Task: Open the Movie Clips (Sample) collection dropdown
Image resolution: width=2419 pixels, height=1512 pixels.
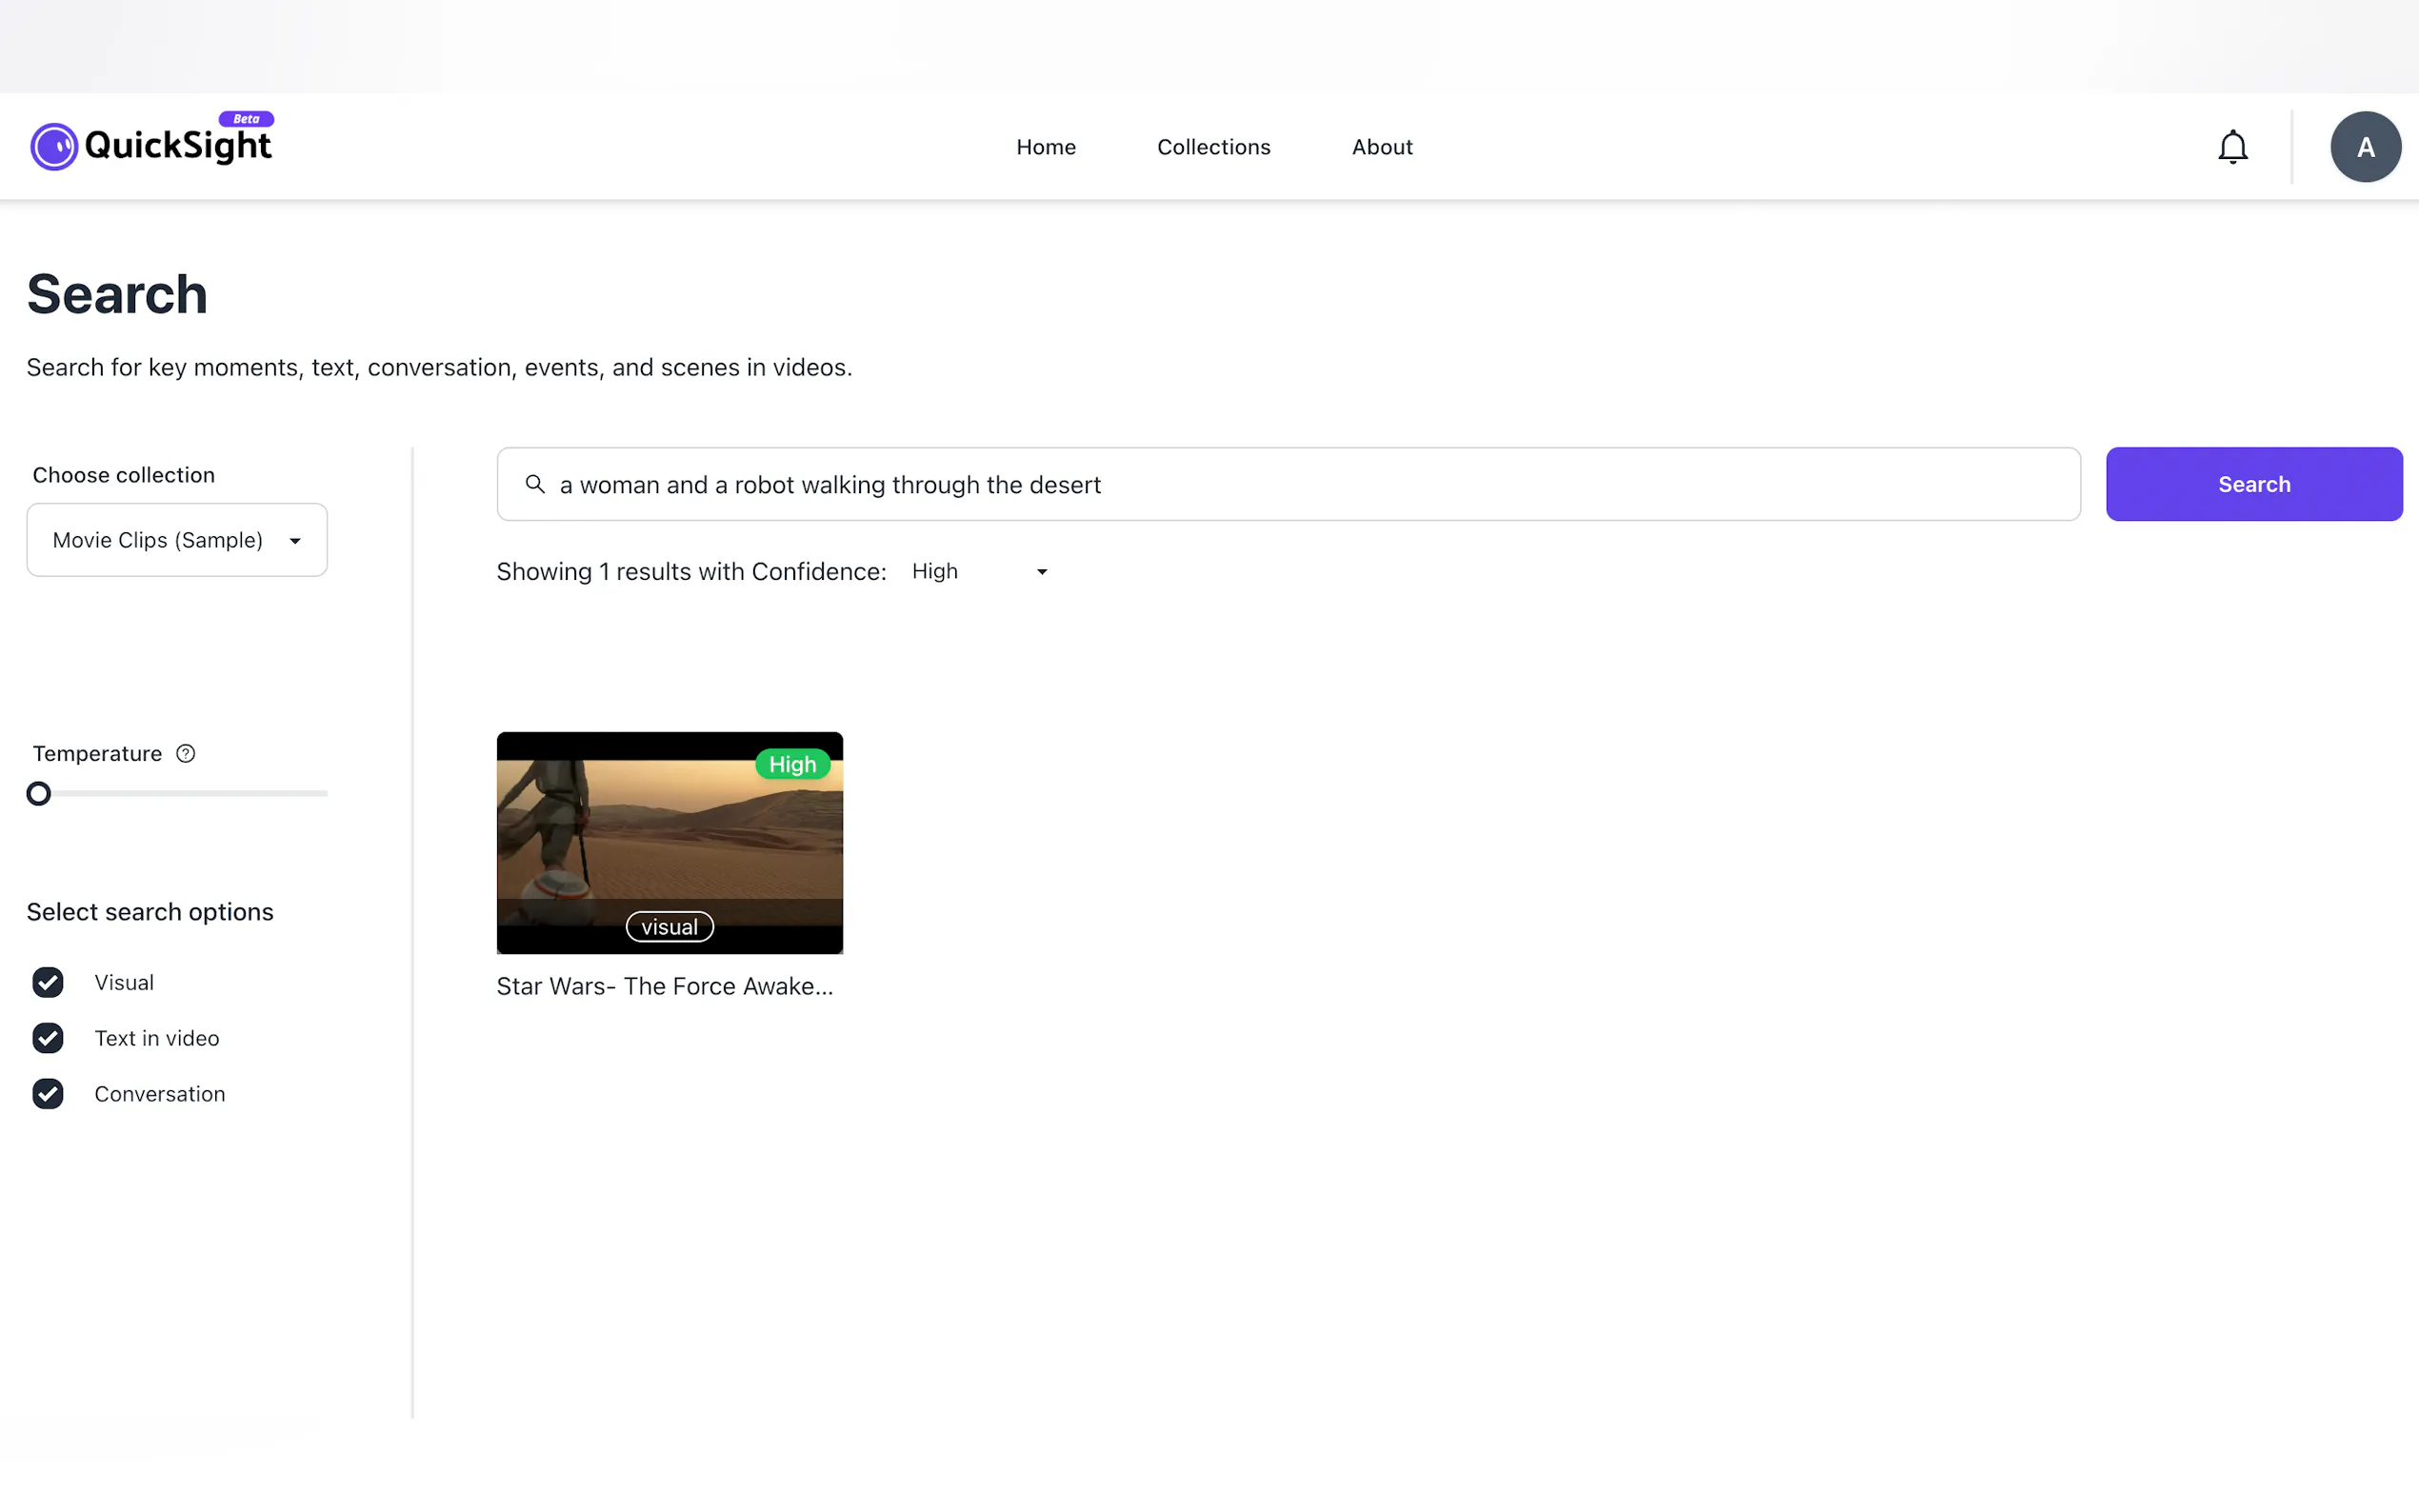Action: click(x=177, y=540)
